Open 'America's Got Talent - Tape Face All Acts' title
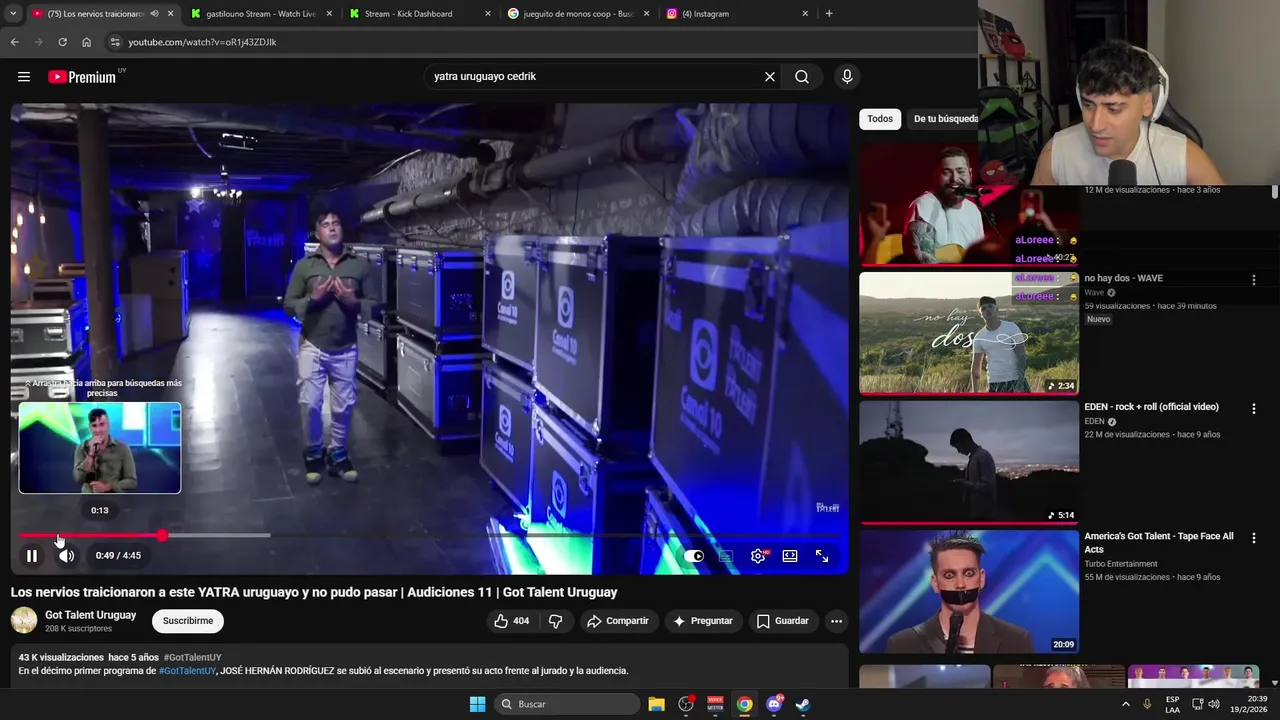Viewport: 1280px width, 720px height. (x=1159, y=543)
